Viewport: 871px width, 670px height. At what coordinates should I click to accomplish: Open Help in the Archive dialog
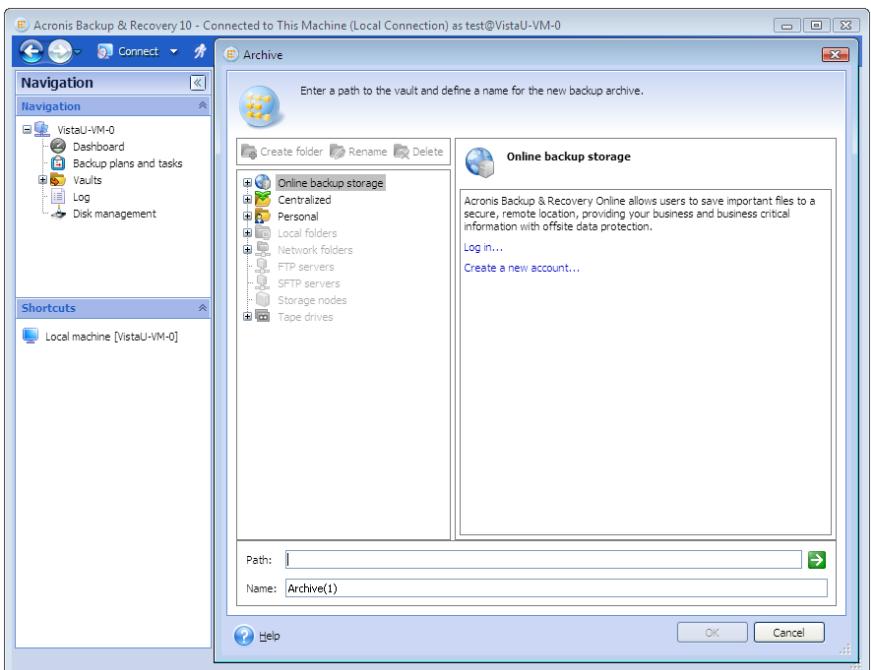(269, 636)
